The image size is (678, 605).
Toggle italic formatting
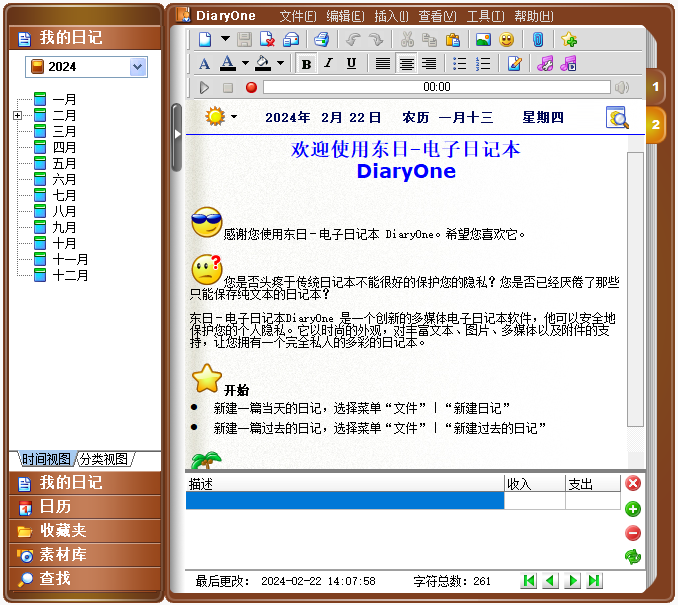point(329,64)
